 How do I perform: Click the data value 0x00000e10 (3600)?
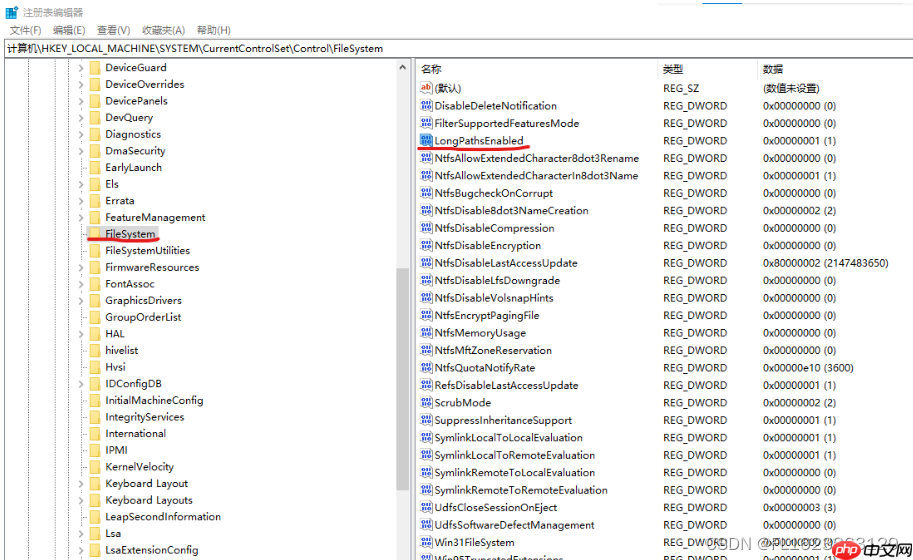pyautogui.click(x=808, y=368)
